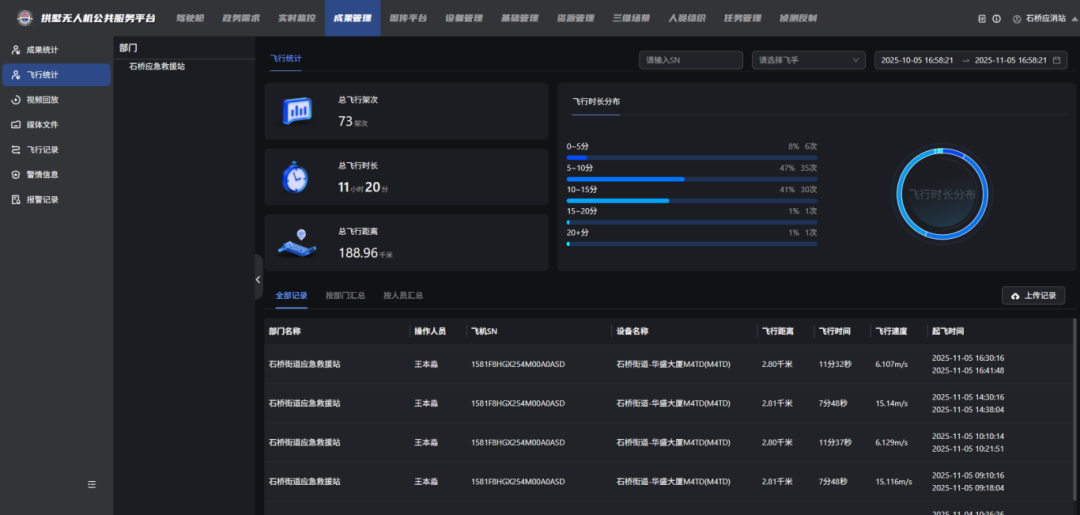
Task: Click the stopwatch icon for 总飞行时长
Action: (x=295, y=177)
